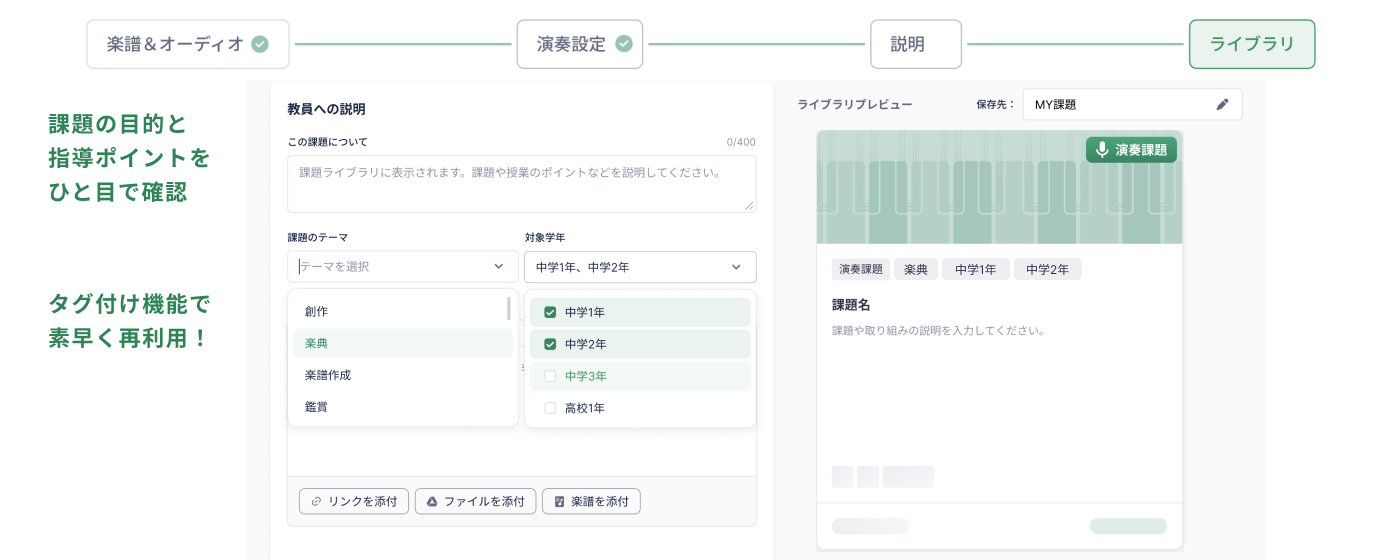Select 楽典 from theme list
1400x560 pixels.
[x=402, y=344]
